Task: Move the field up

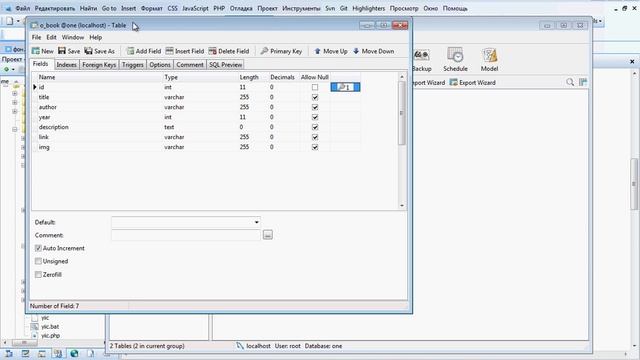Action: click(x=331, y=51)
